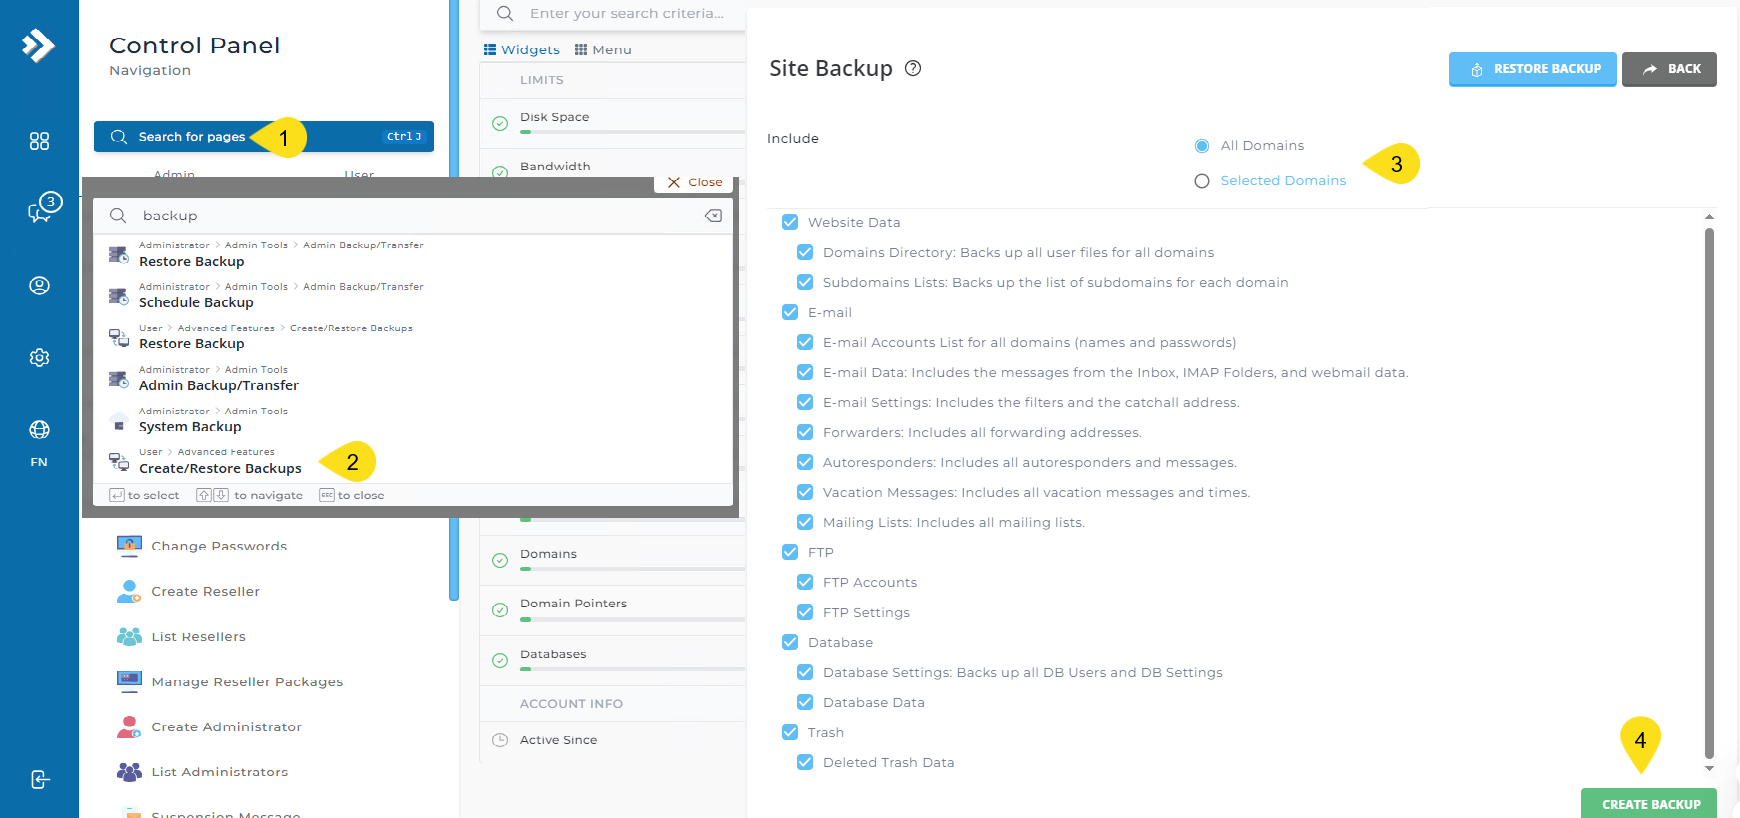Click the DirectAdmin logo icon in sidebar

point(38,45)
